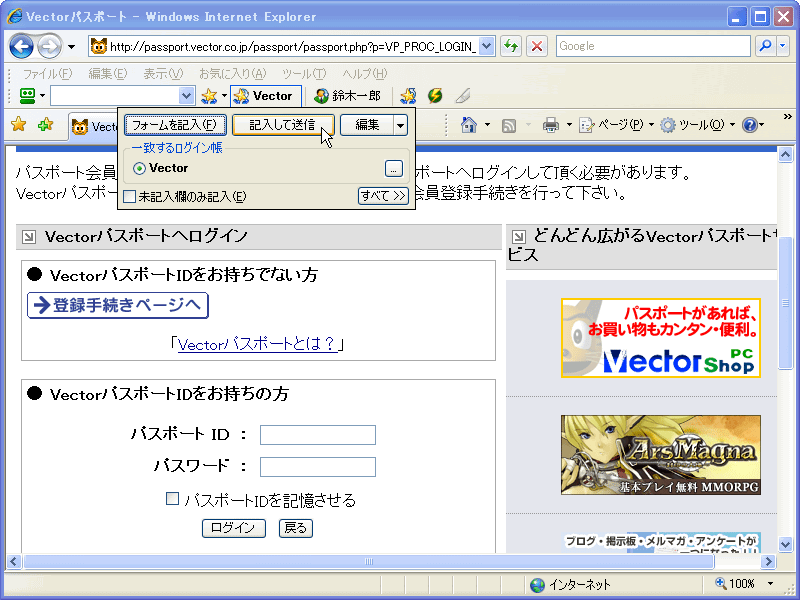The height and width of the screenshot is (600, 800).
Task: Click the Add to Favorites star-plus icon
Action: click(46, 124)
